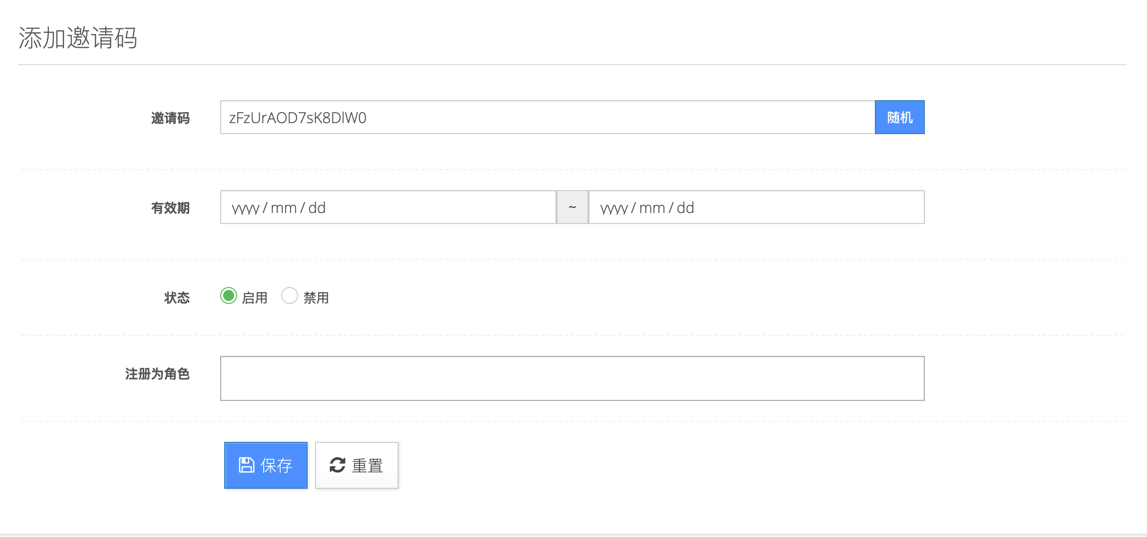This screenshot has width=1147, height=537.
Task: Click the dd part of end date
Action: click(685, 208)
